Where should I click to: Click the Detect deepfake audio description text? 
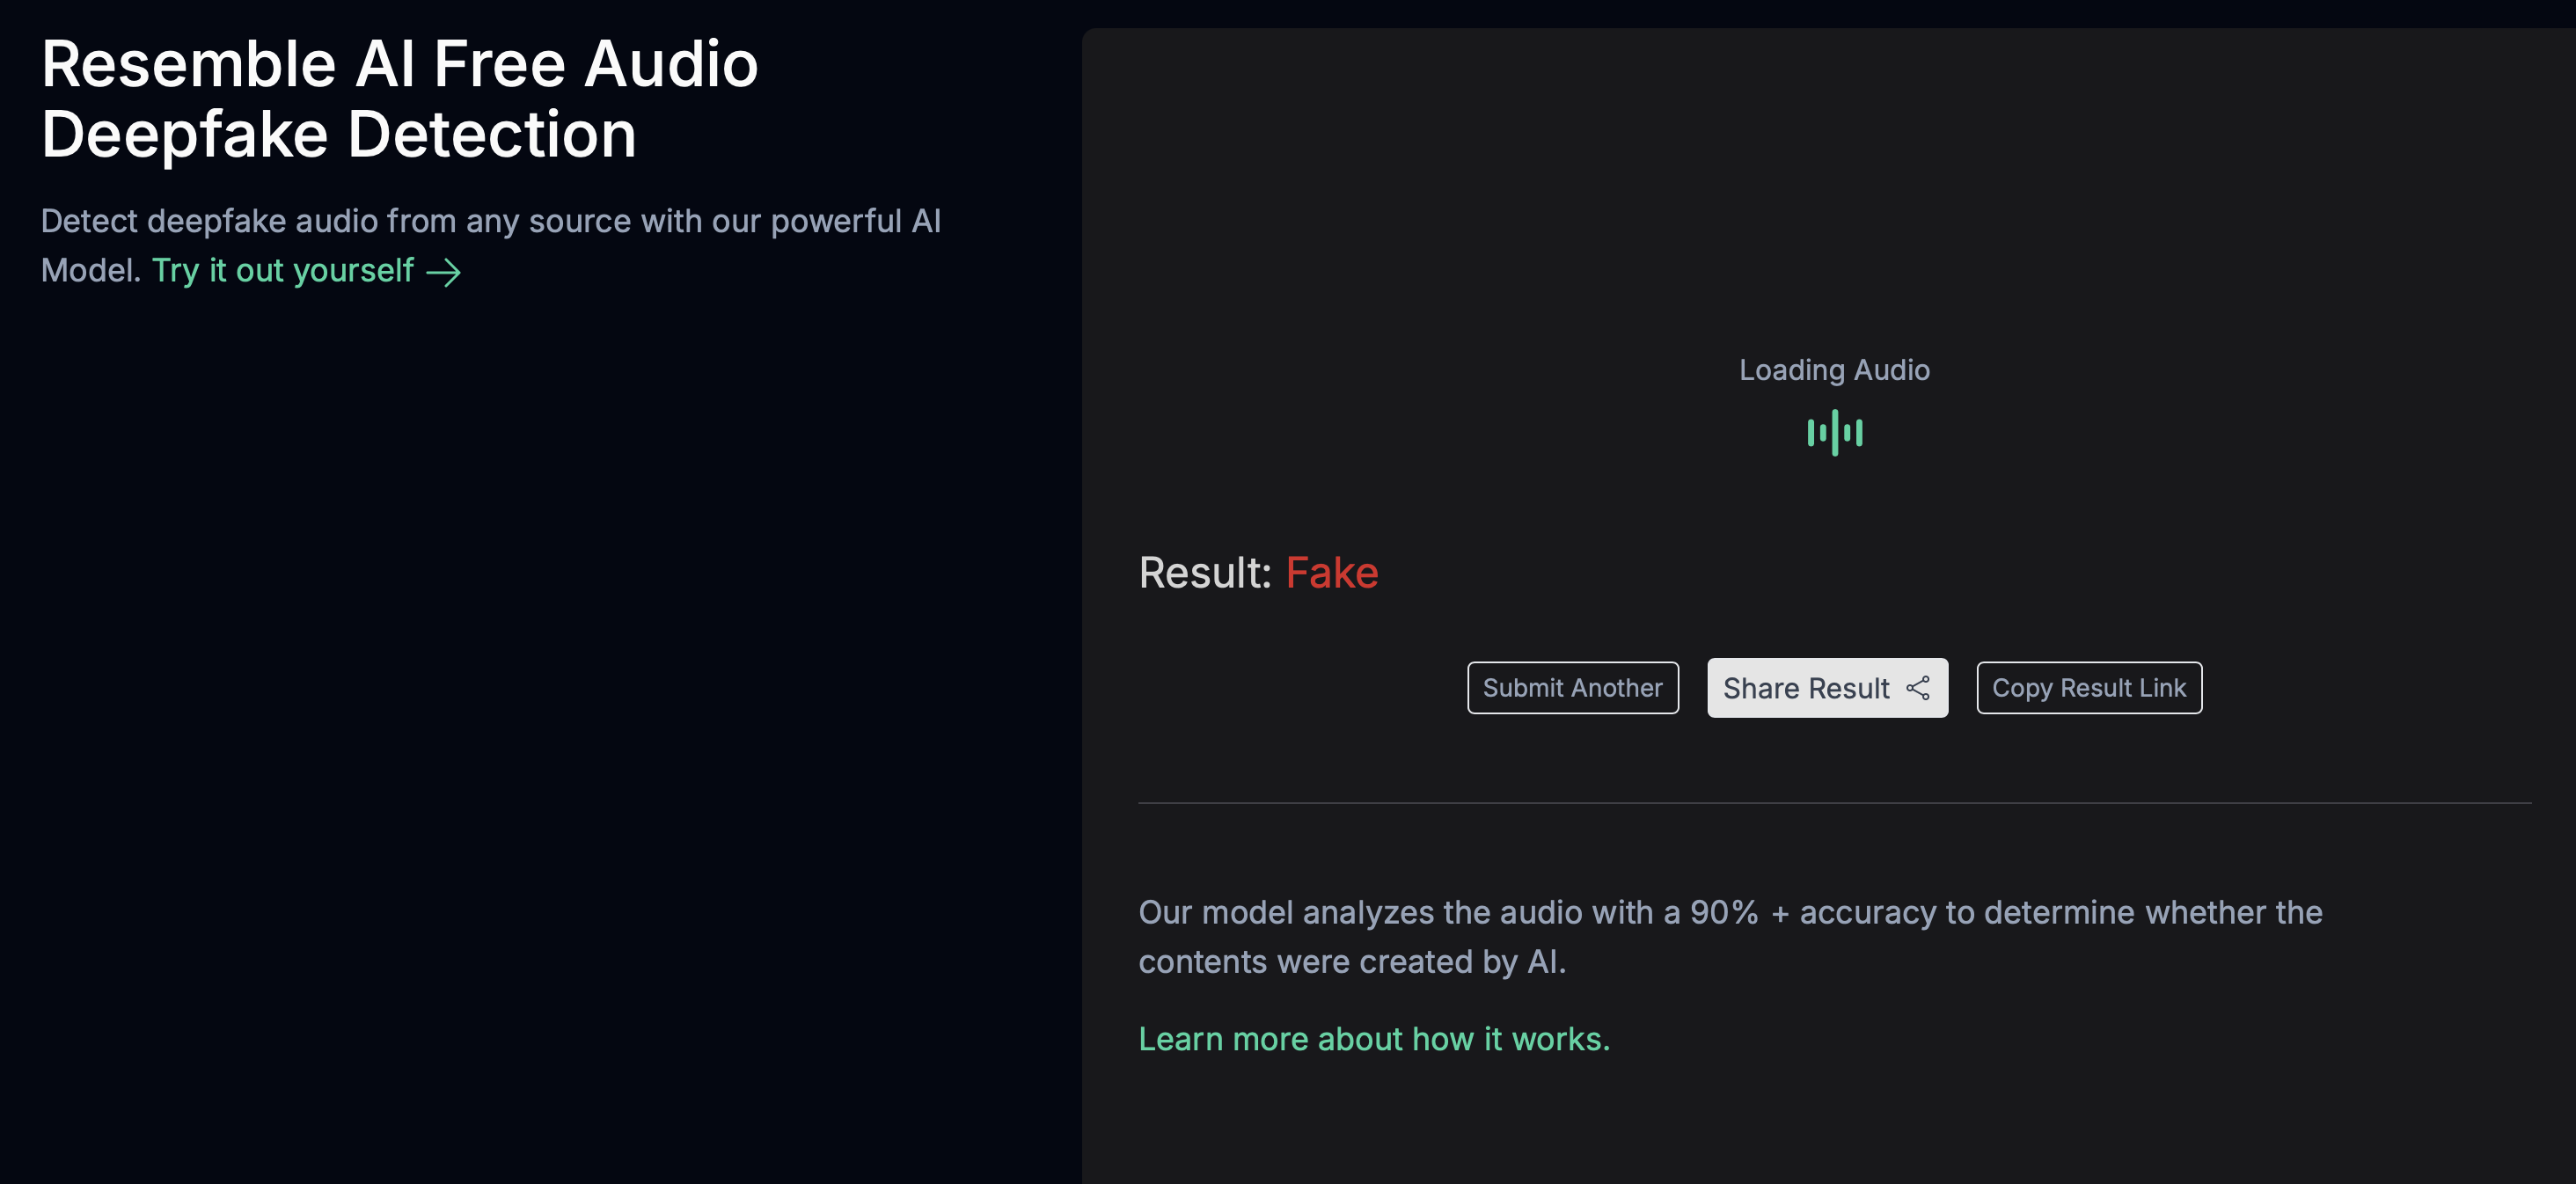pyautogui.click(x=490, y=246)
